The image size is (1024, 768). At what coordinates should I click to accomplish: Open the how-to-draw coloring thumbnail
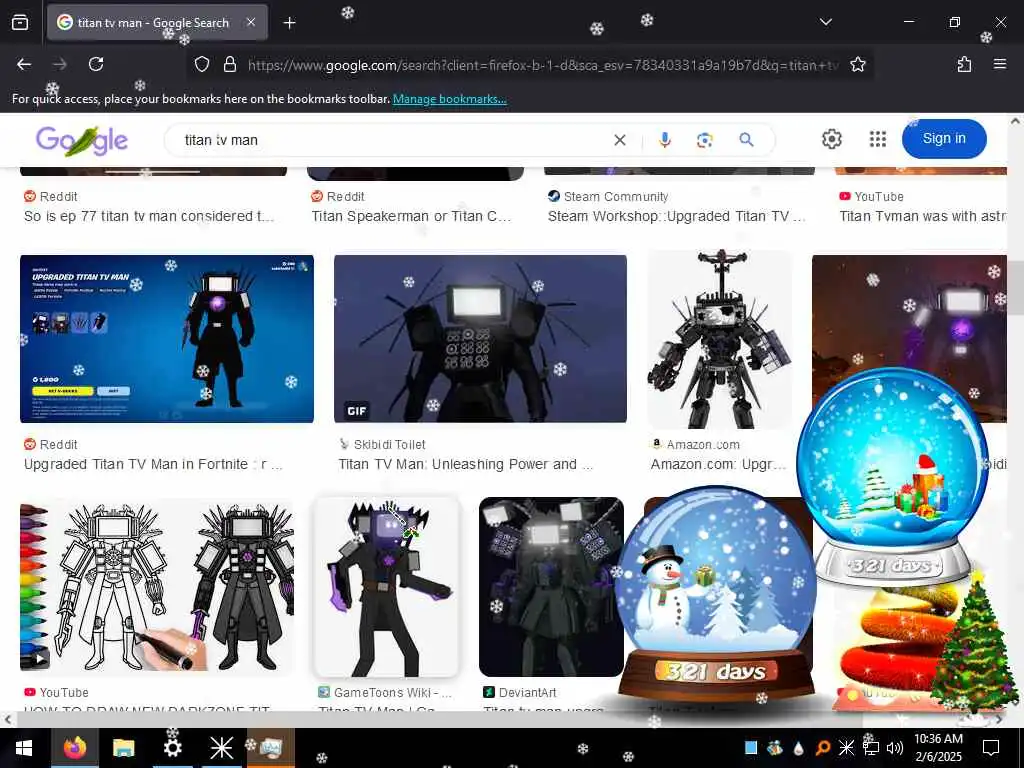(x=157, y=587)
